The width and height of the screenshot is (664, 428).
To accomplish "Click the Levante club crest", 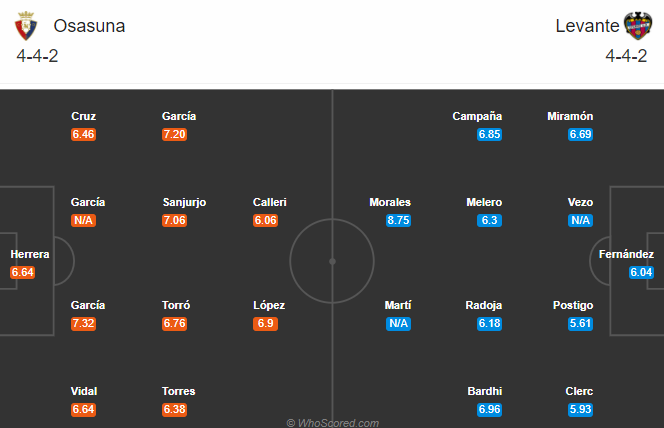I will 638,26.
